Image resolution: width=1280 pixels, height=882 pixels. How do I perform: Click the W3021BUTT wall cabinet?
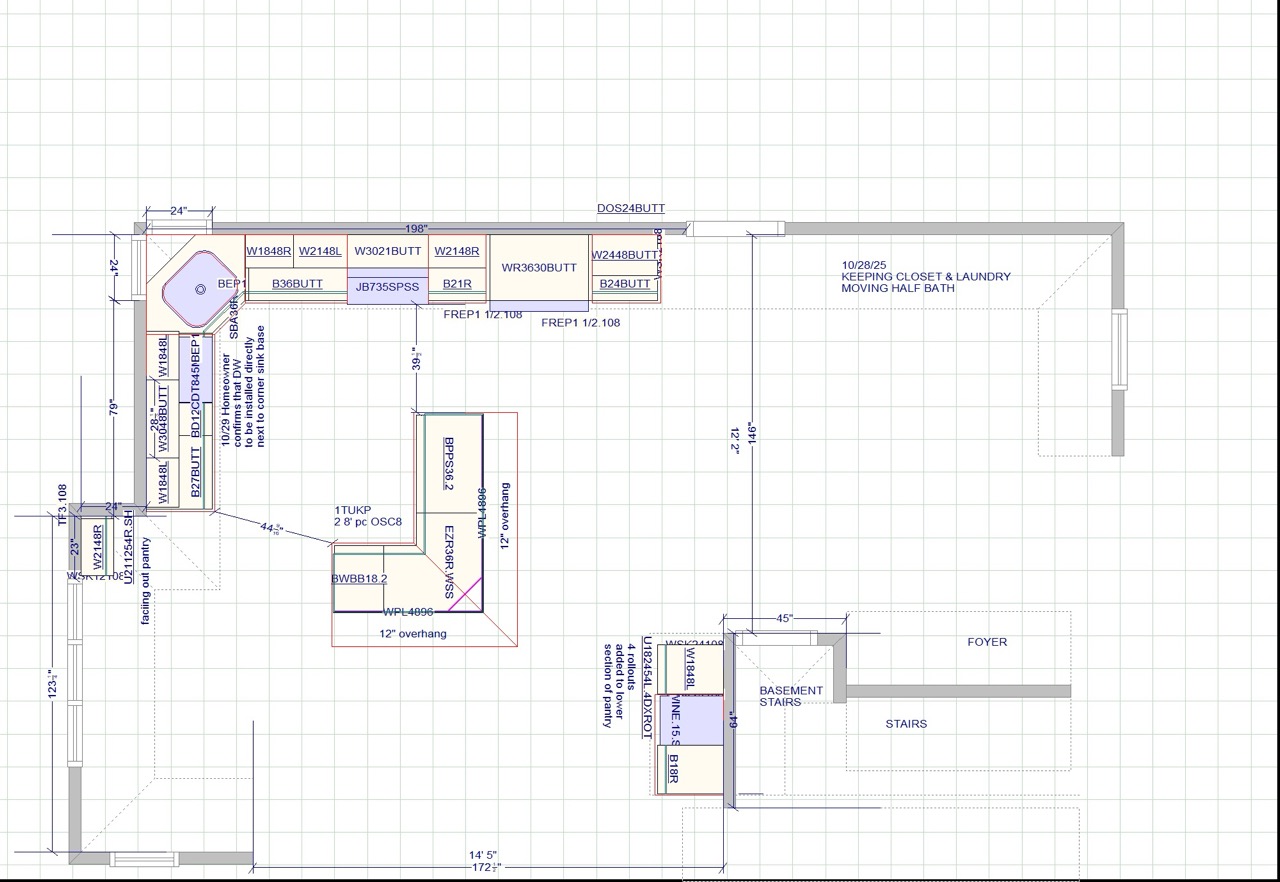[388, 251]
